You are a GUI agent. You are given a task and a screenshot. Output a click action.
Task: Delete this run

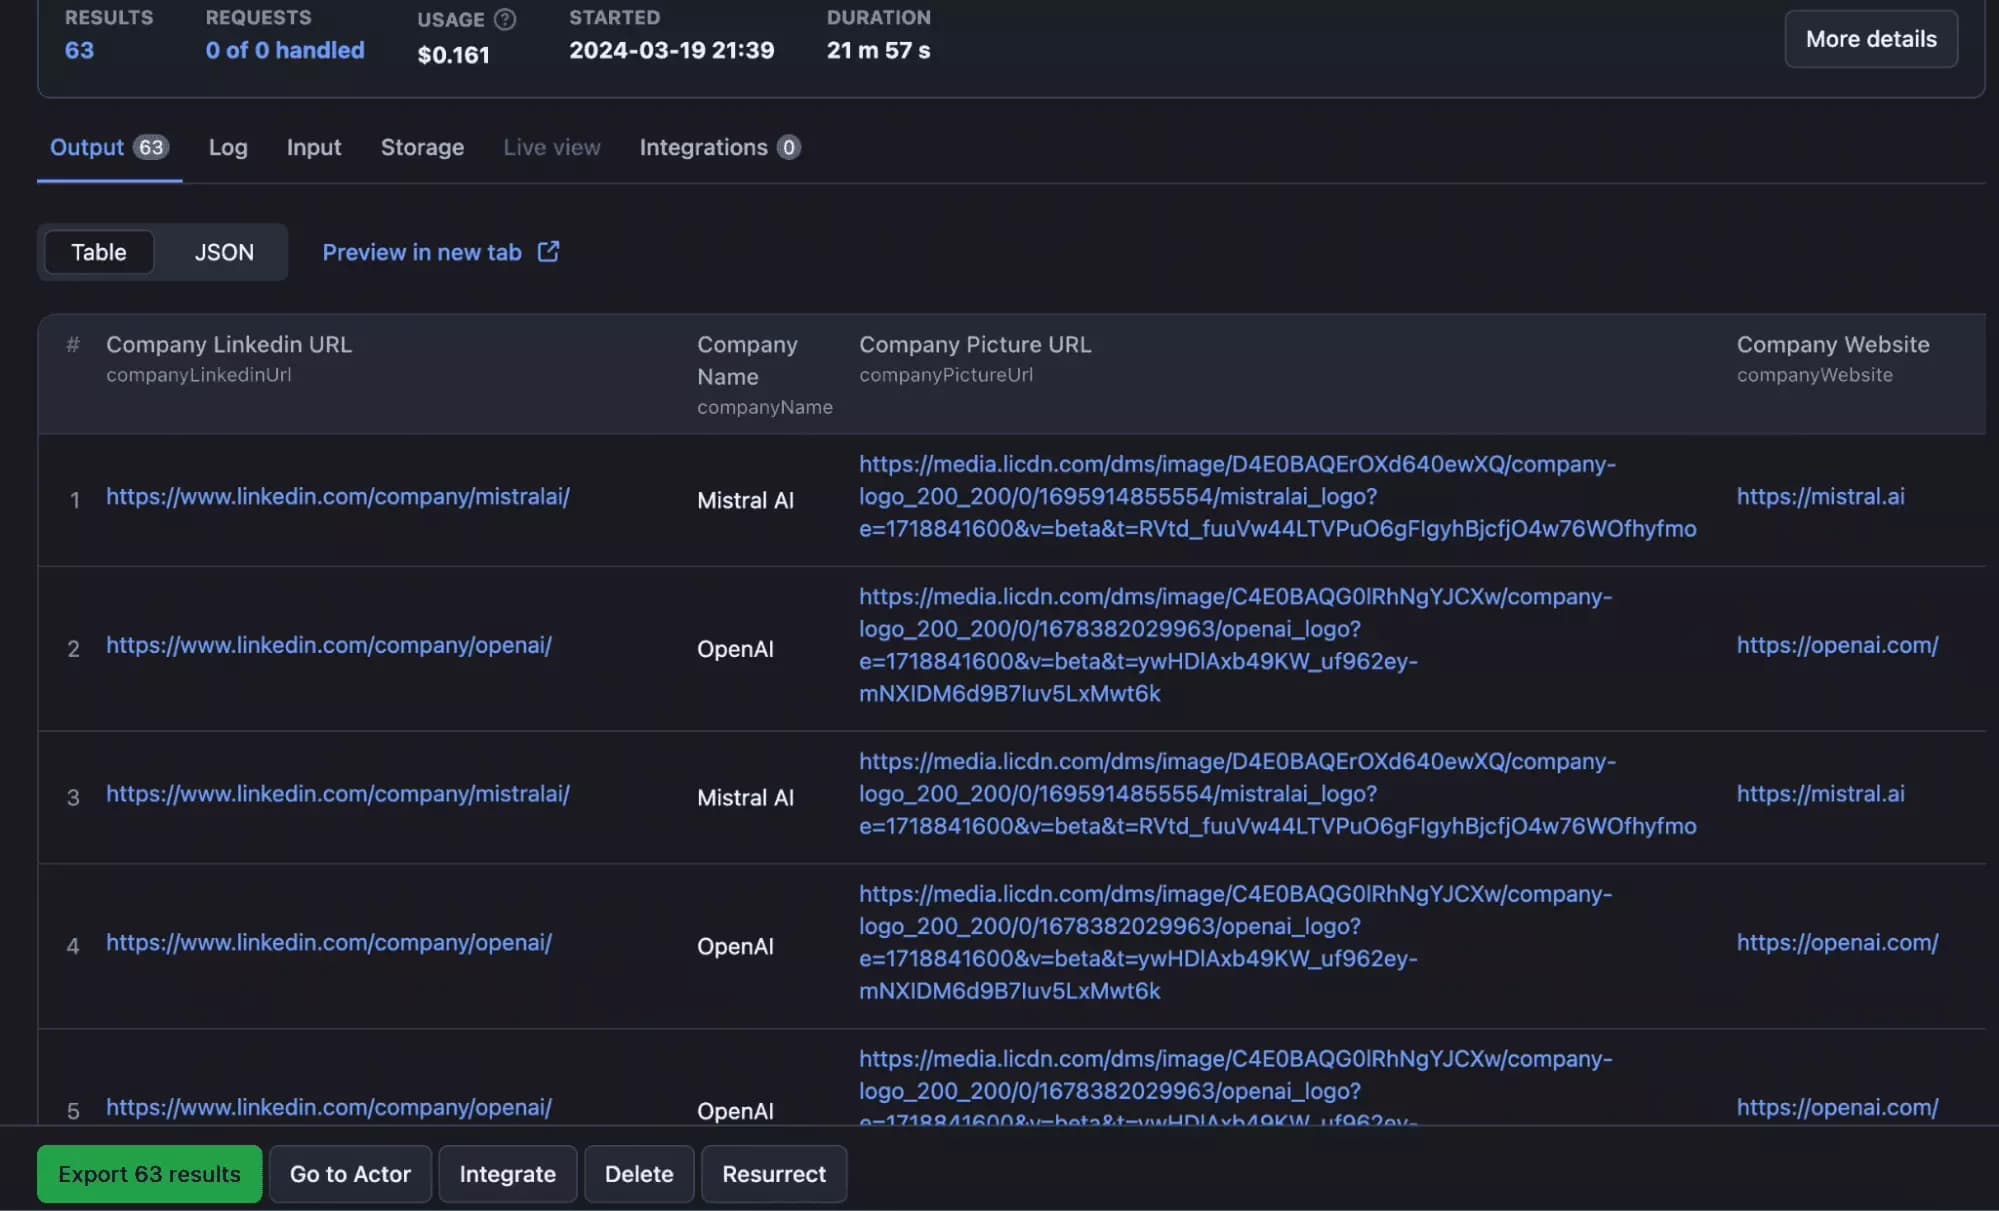638,1173
